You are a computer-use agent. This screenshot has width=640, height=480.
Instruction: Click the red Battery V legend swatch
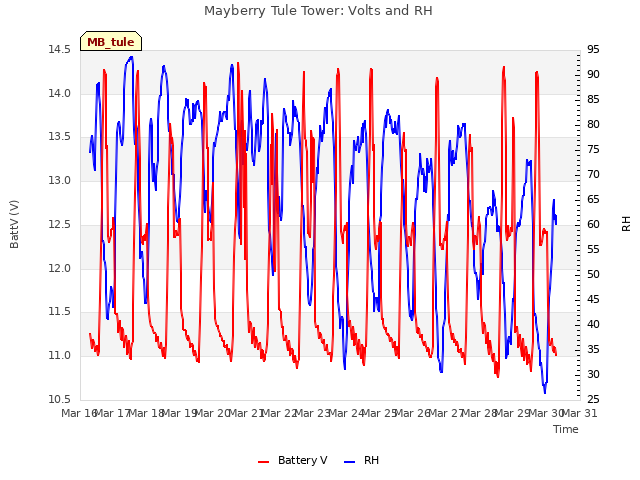pyautogui.click(x=264, y=462)
